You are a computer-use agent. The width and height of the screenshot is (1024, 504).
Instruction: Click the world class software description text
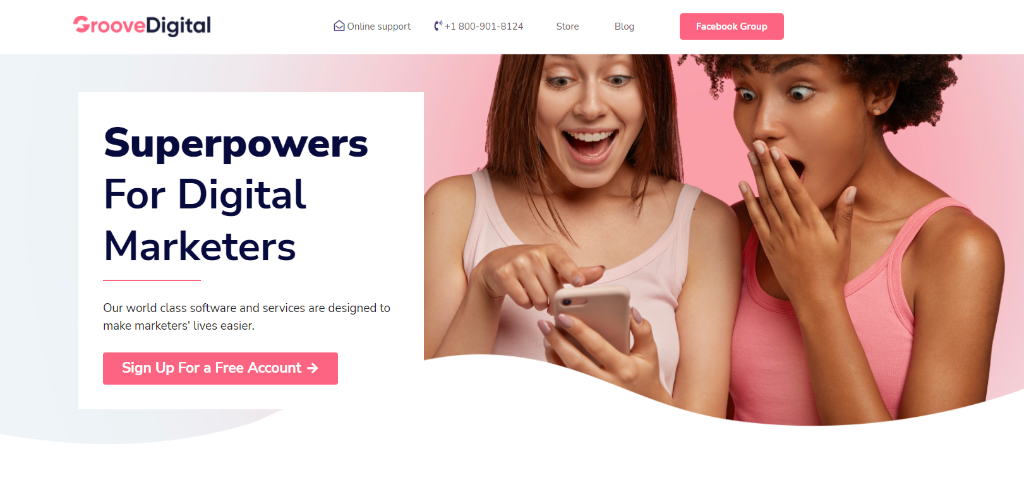pyautogui.click(x=247, y=317)
